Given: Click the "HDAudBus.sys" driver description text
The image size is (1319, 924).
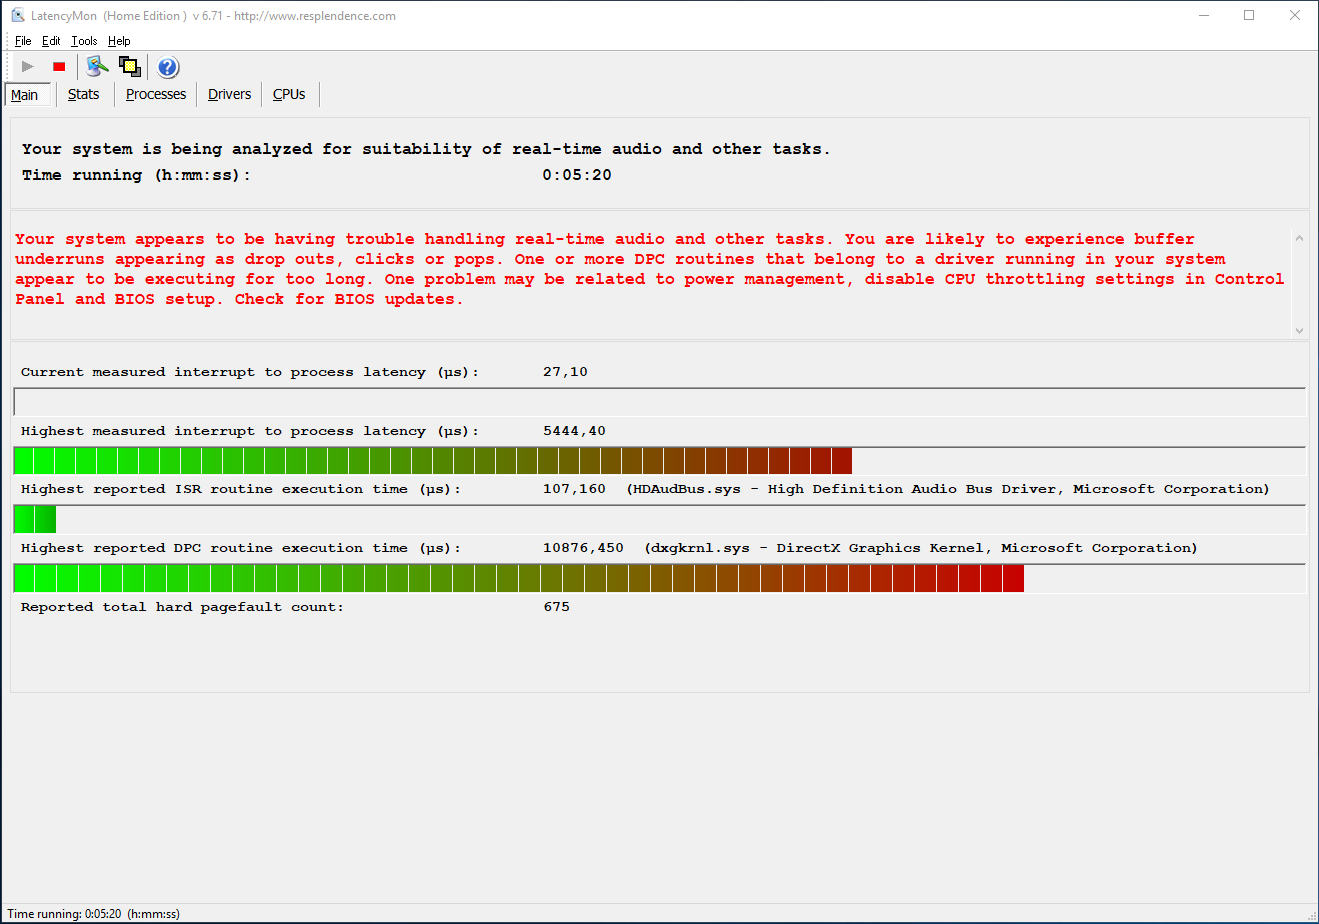Looking at the screenshot, I should point(948,489).
